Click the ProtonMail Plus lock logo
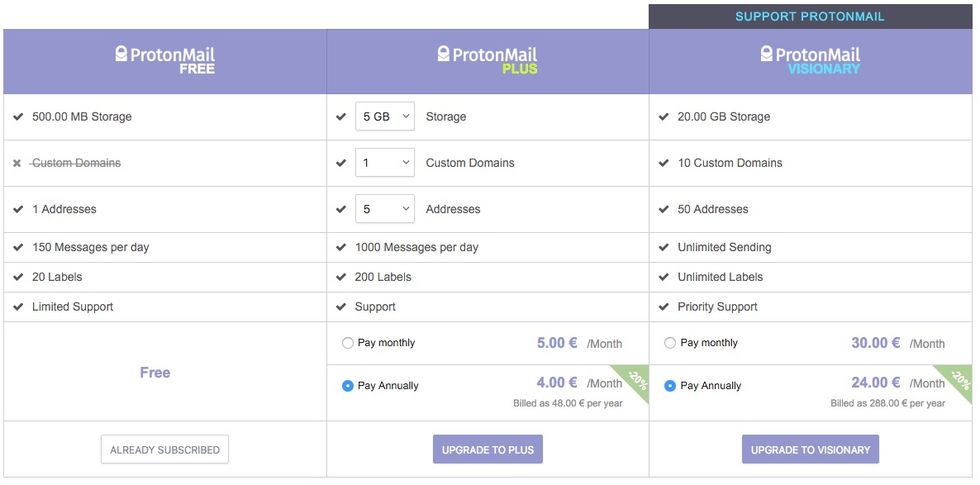 click(x=444, y=54)
